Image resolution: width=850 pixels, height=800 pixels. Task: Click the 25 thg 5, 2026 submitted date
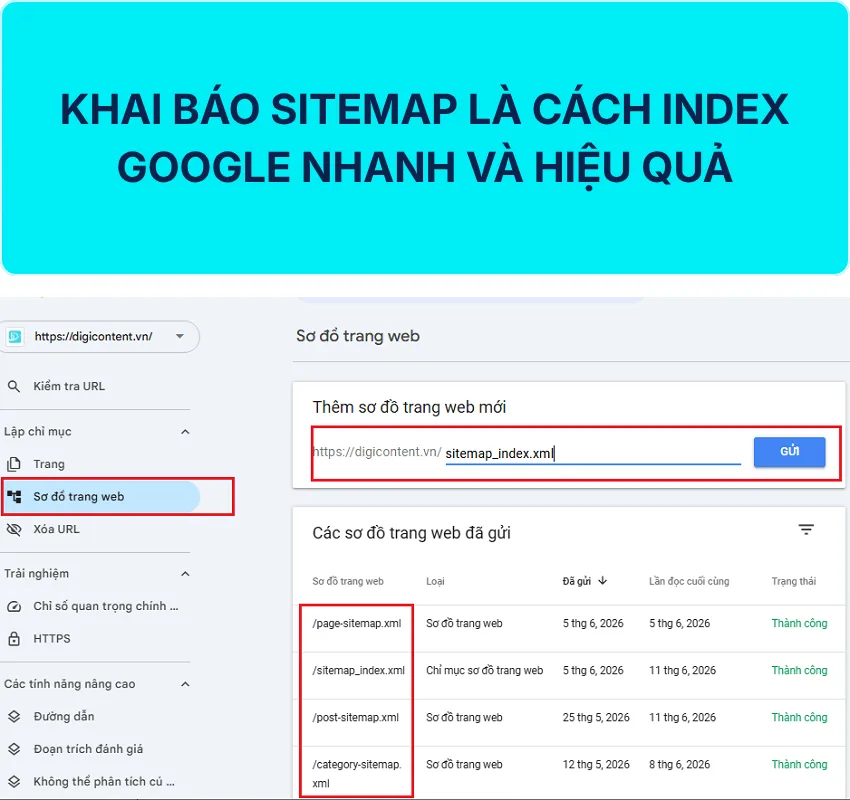[x=596, y=718]
